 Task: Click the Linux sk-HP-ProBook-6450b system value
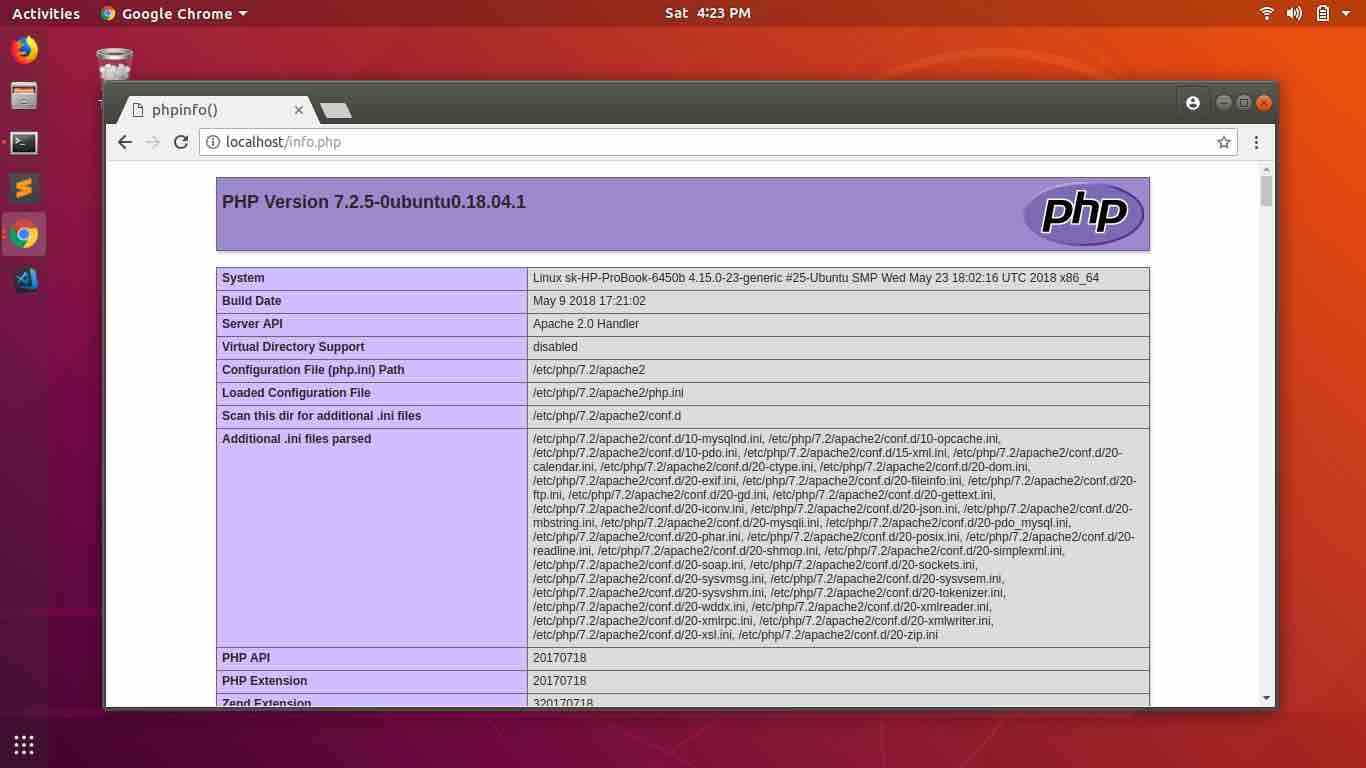[x=816, y=278]
